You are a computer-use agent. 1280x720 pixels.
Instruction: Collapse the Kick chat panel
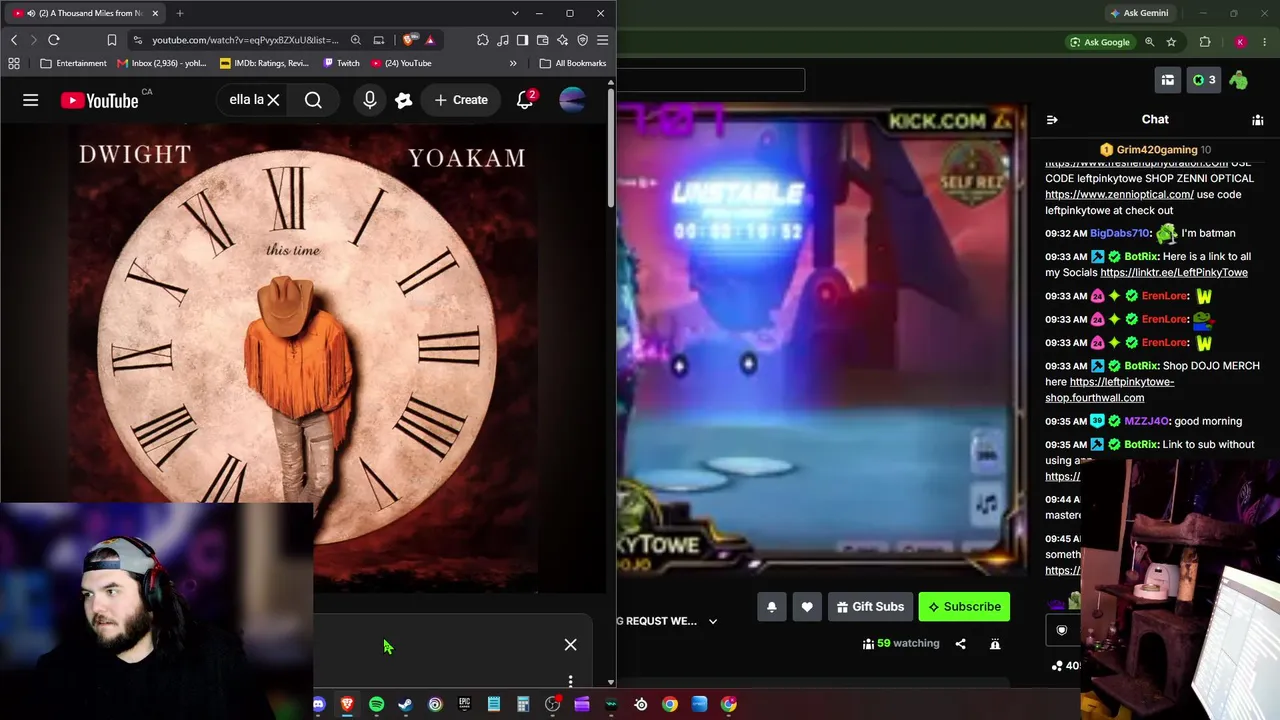point(1052,120)
